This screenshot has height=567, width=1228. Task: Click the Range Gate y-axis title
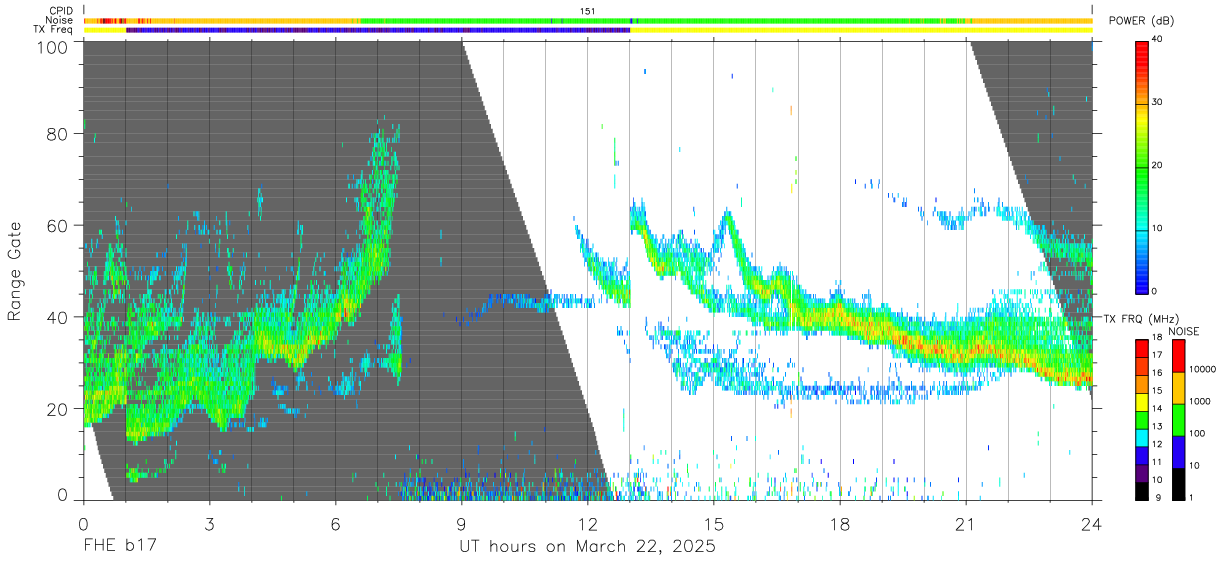15,272
